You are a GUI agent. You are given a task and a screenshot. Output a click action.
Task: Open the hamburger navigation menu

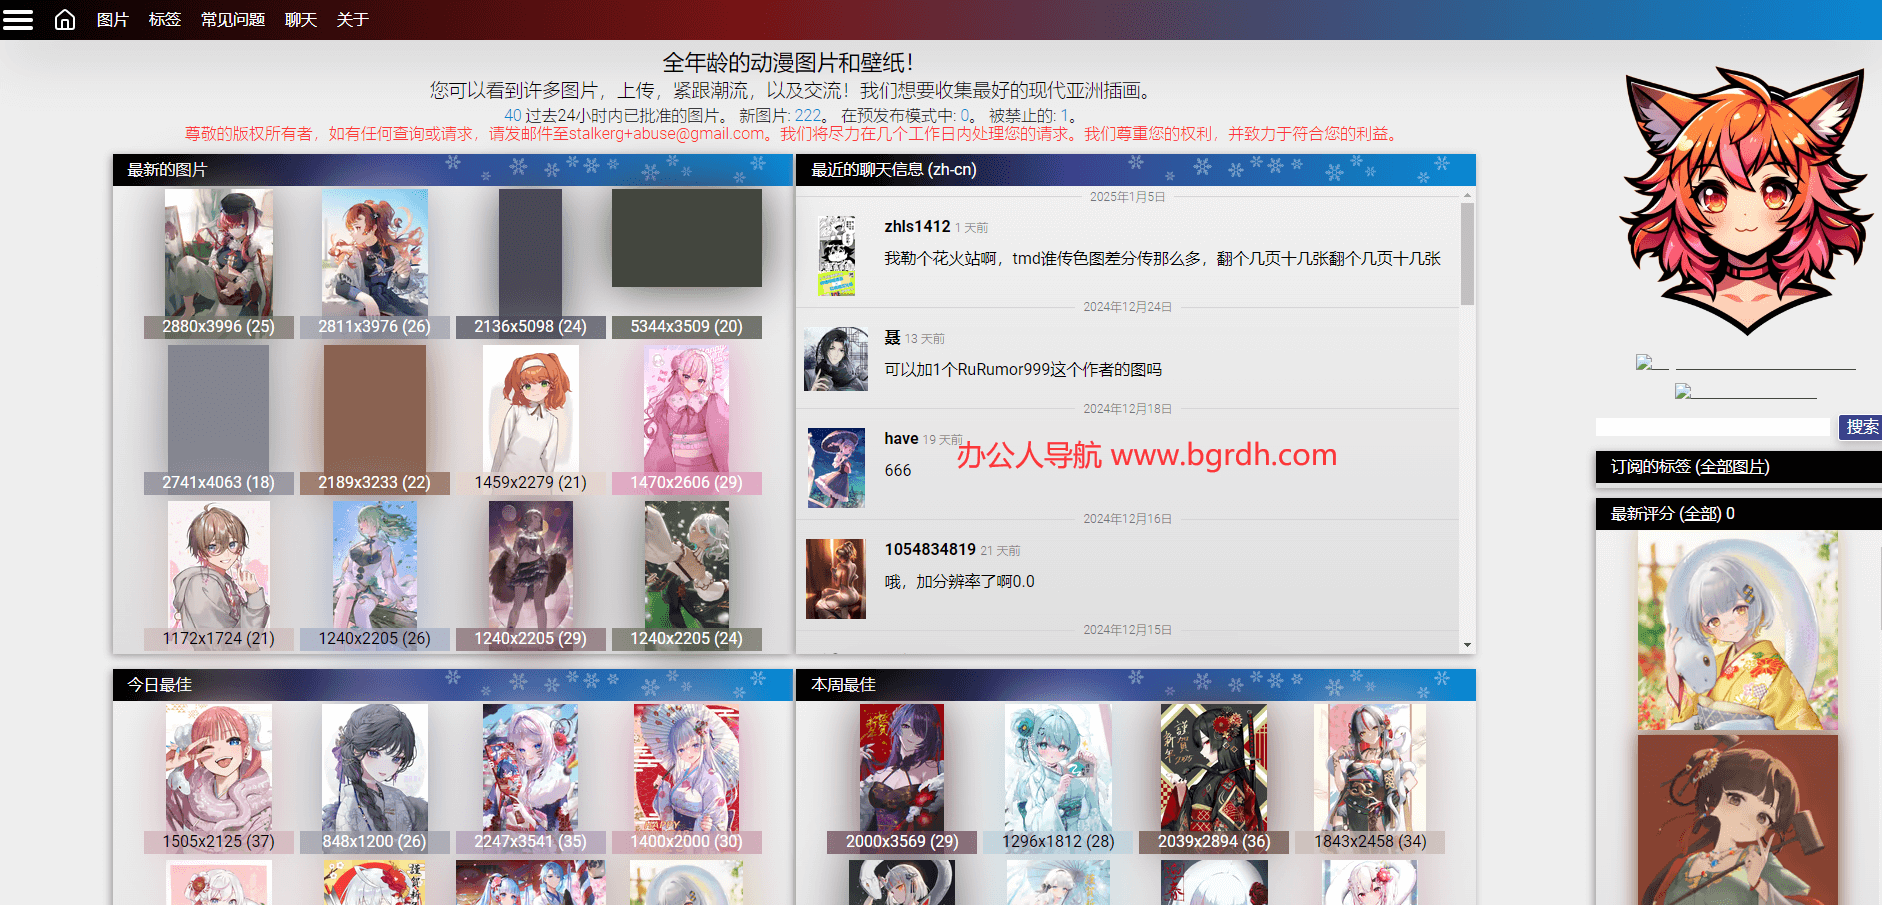pos(18,19)
